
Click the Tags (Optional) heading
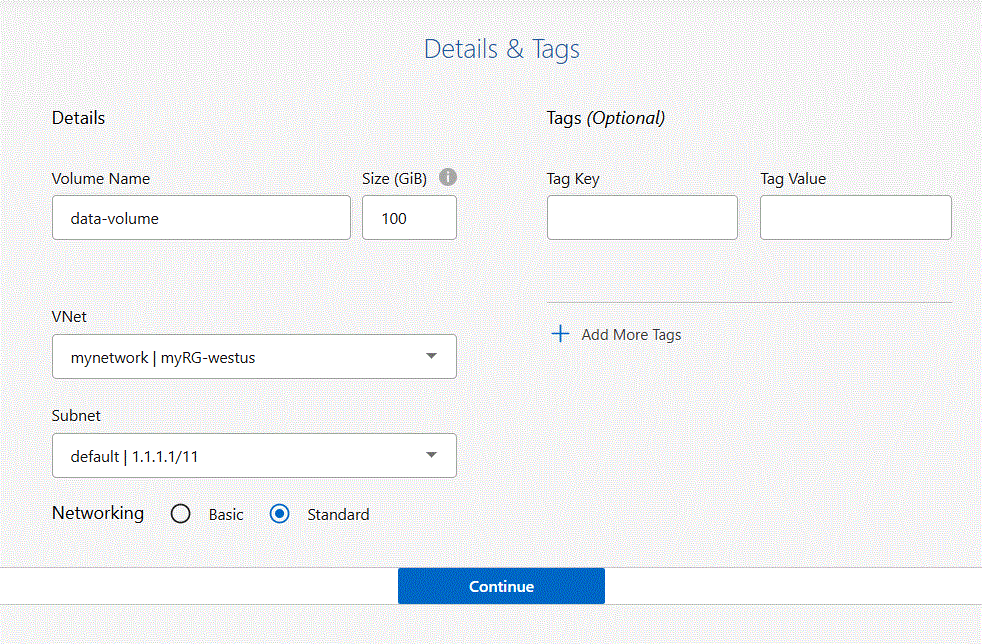pos(604,117)
